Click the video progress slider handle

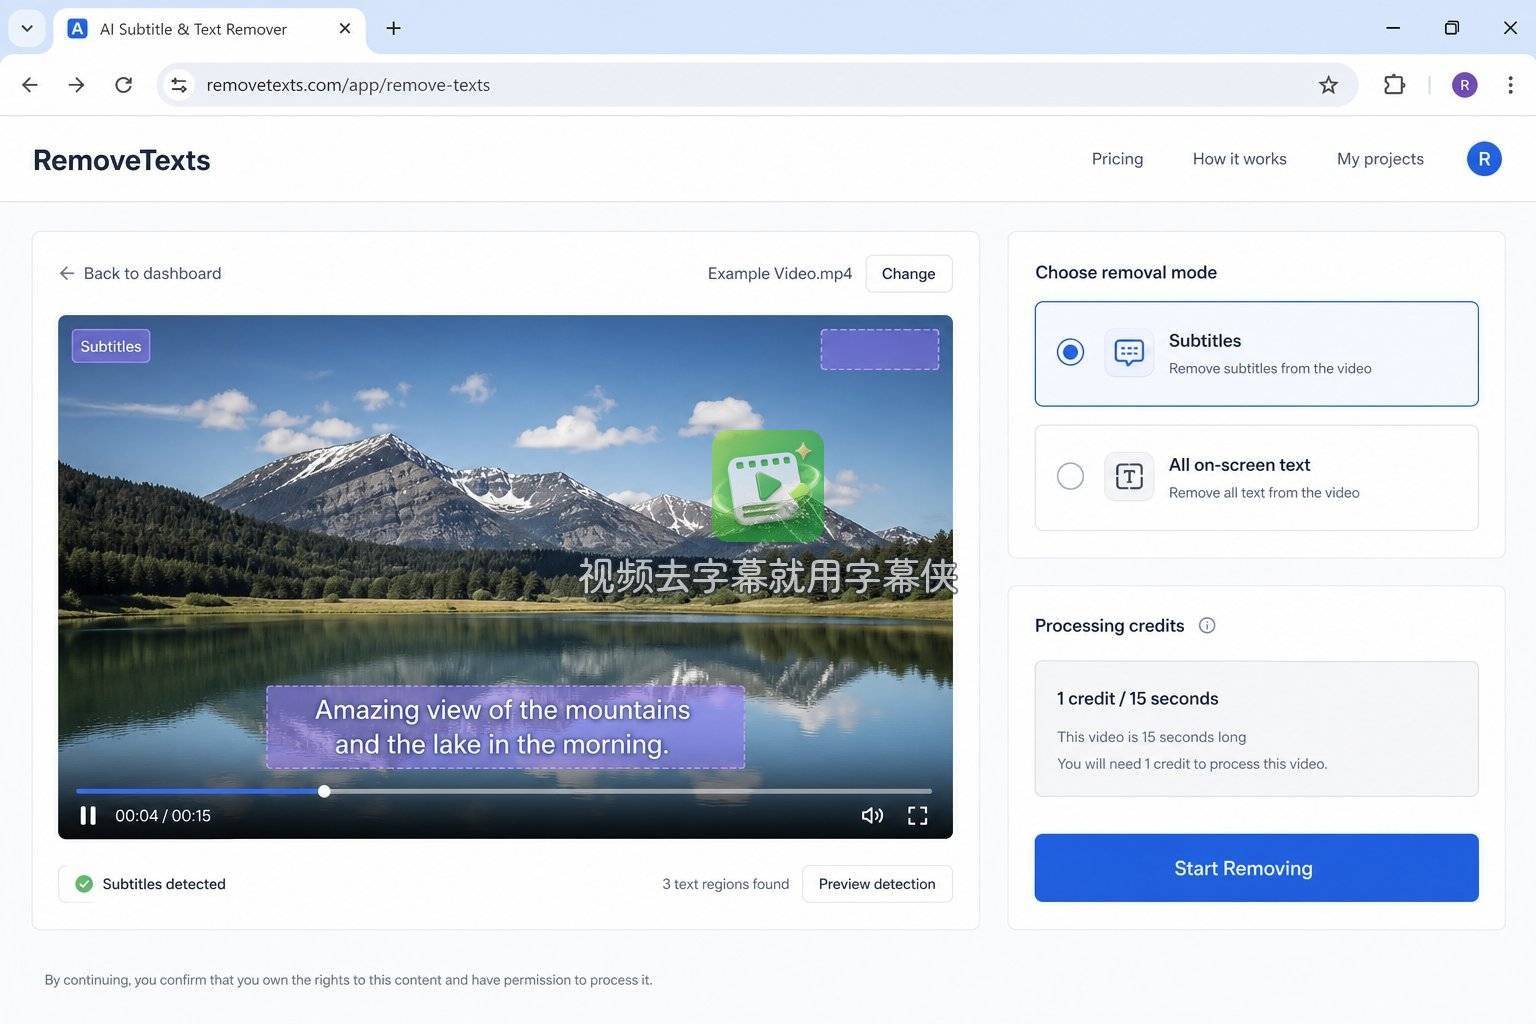coord(324,791)
